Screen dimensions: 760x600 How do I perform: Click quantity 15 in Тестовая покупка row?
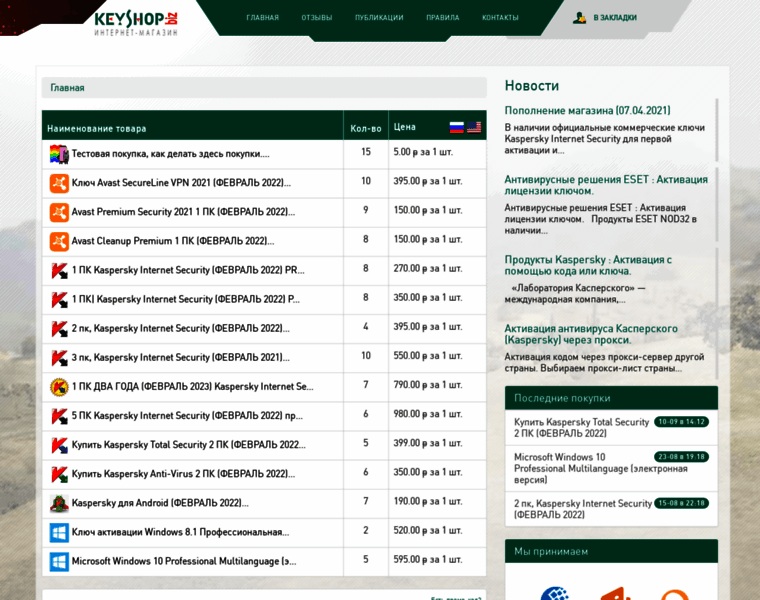365,152
